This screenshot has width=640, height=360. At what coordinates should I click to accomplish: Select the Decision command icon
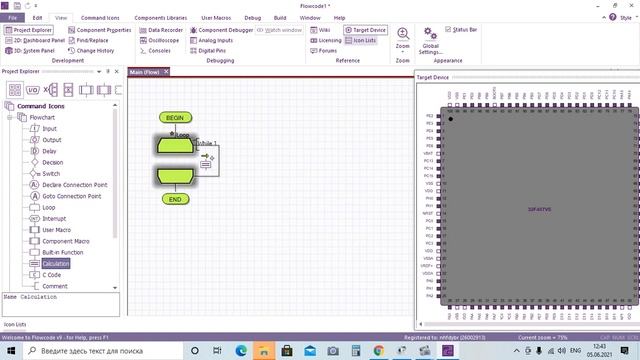pyautogui.click(x=47, y=162)
